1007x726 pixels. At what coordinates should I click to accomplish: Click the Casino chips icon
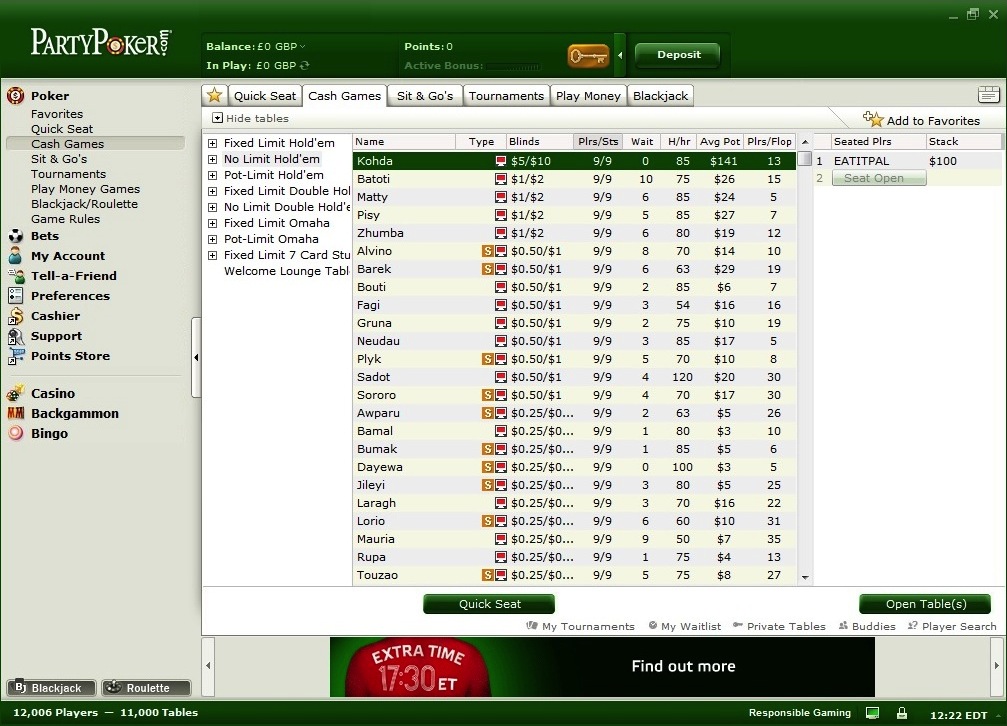(x=15, y=393)
